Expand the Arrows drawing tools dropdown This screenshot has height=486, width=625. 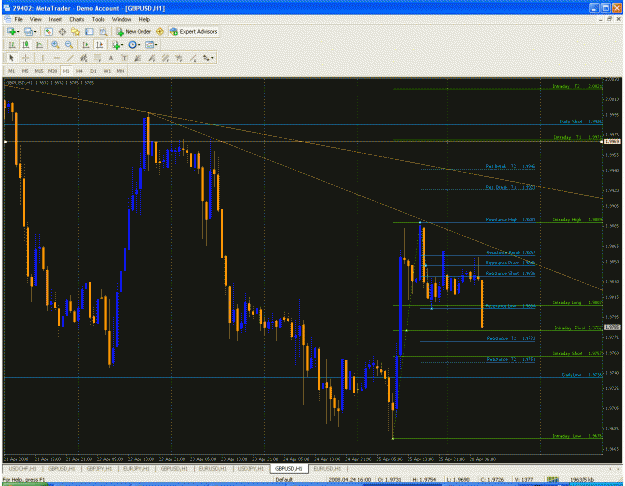point(212,58)
